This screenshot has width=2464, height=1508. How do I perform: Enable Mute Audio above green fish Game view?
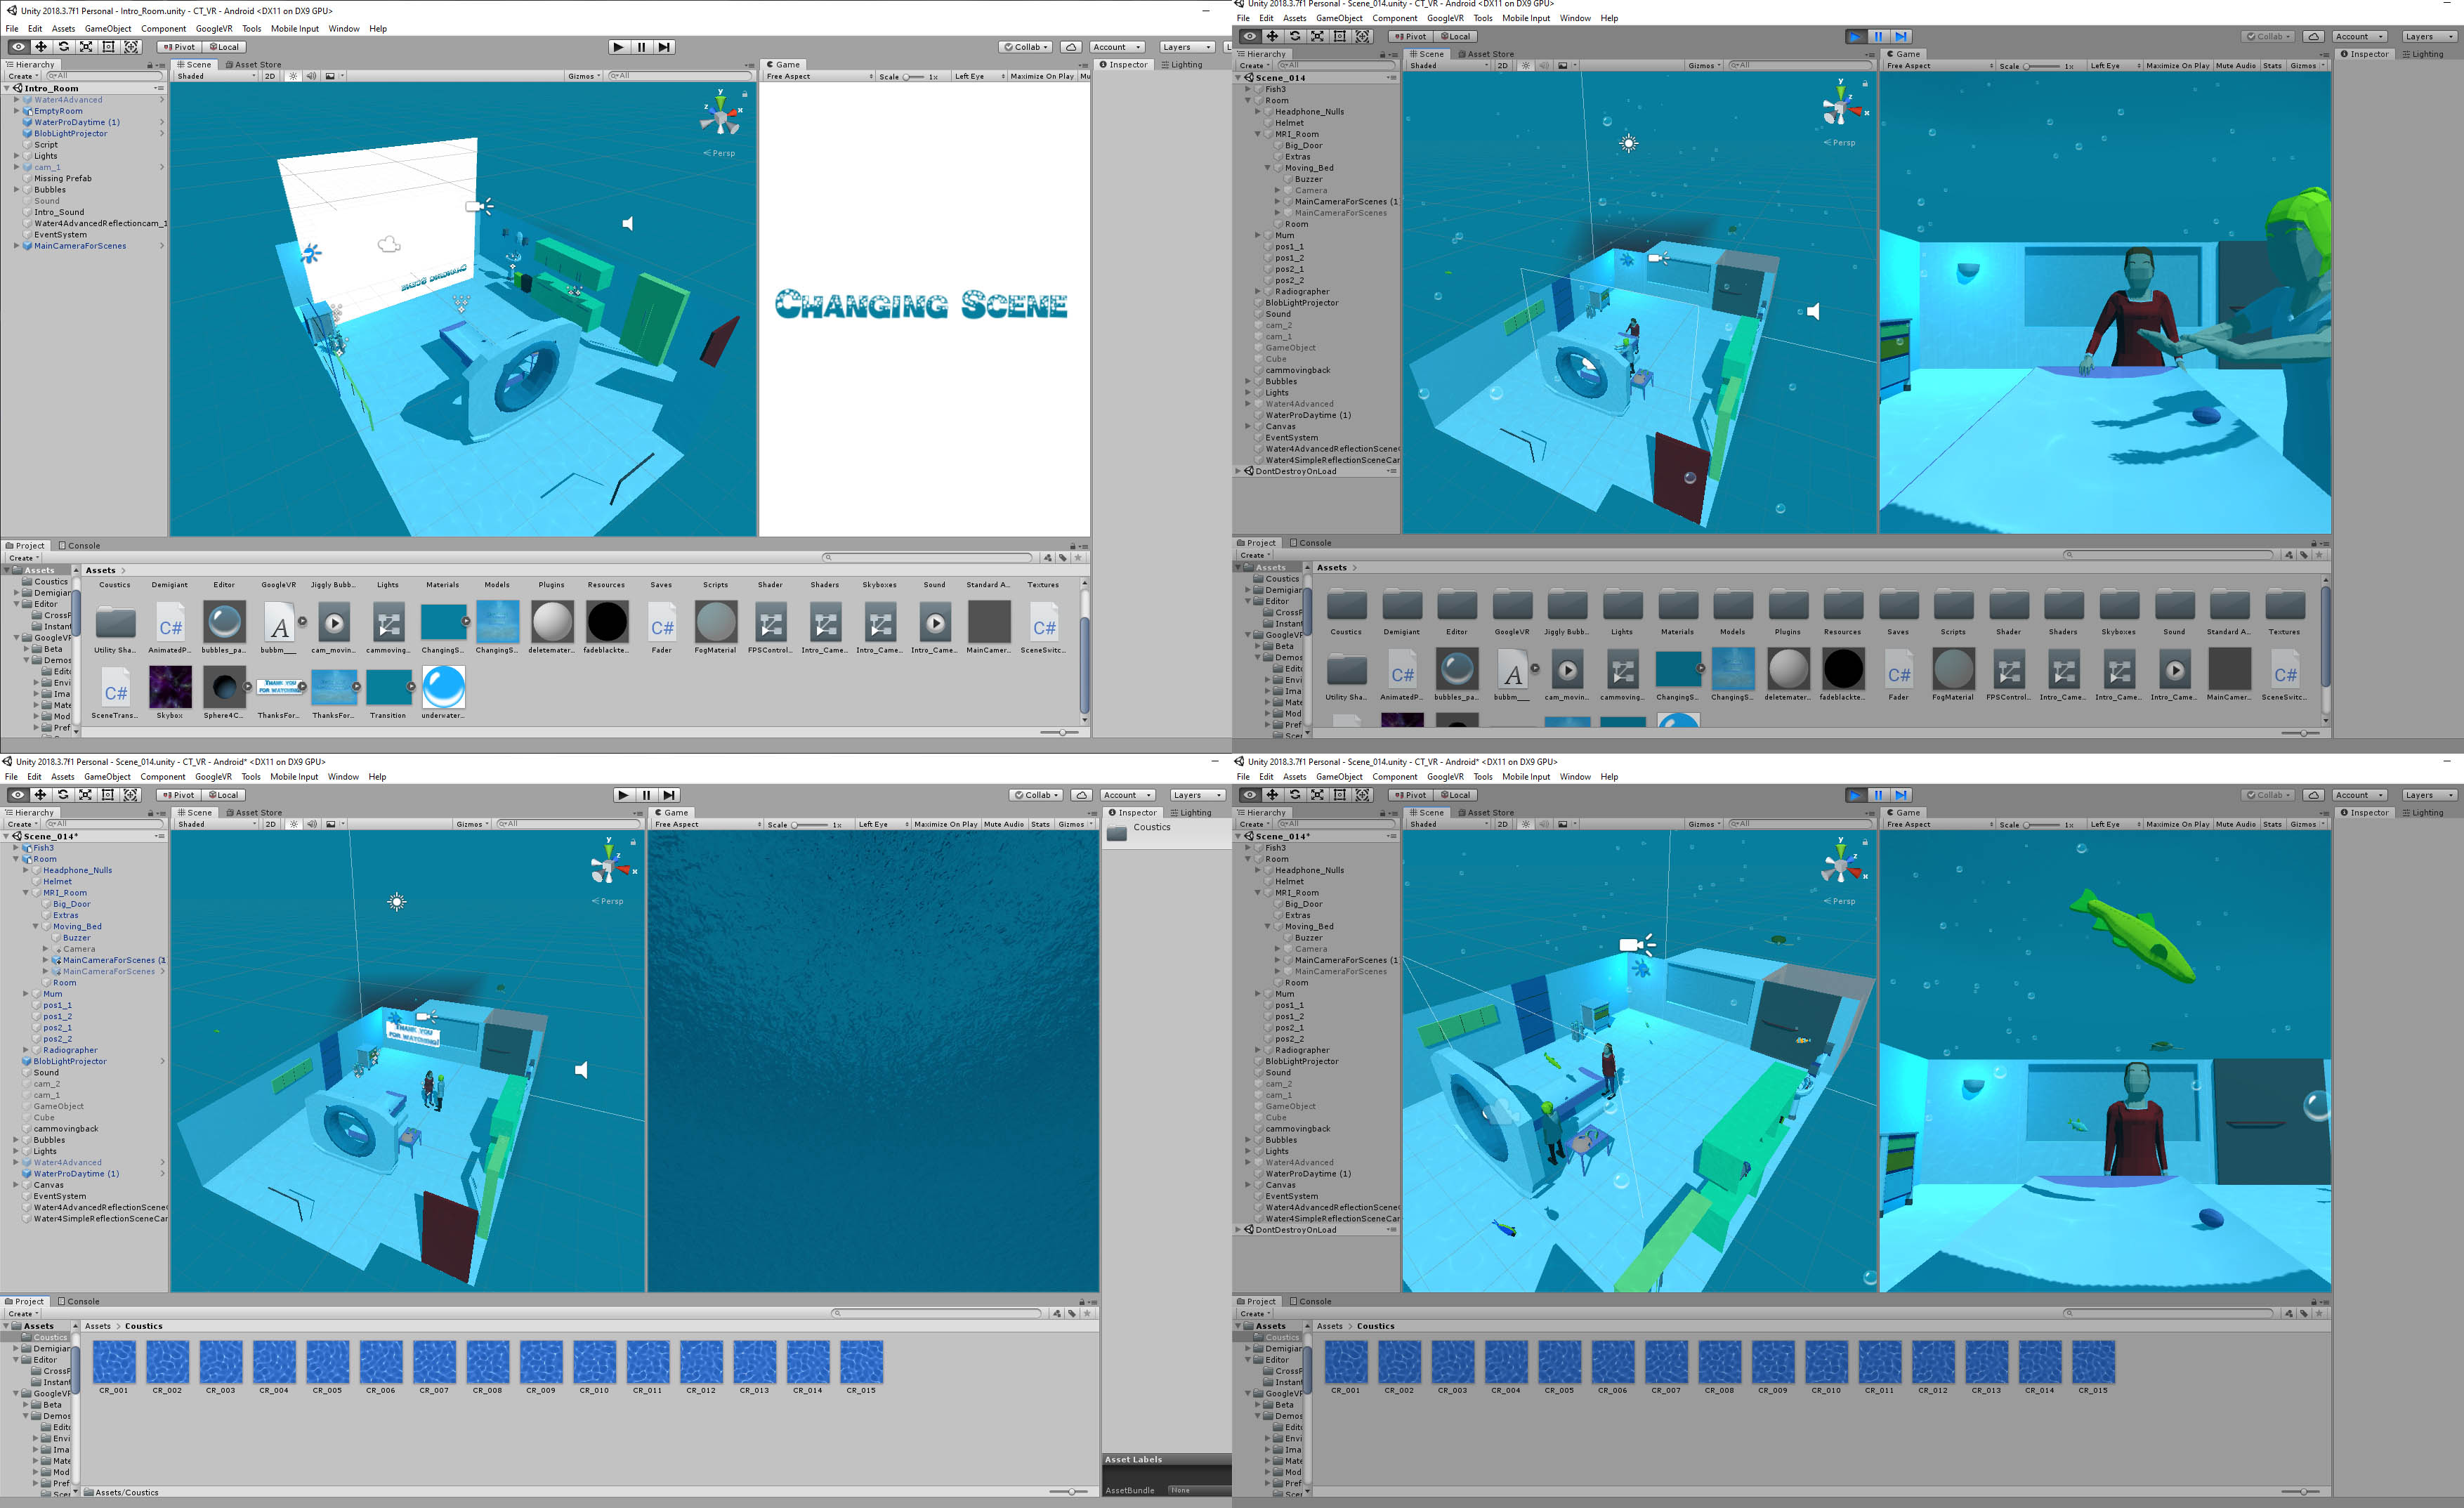pyautogui.click(x=2235, y=824)
